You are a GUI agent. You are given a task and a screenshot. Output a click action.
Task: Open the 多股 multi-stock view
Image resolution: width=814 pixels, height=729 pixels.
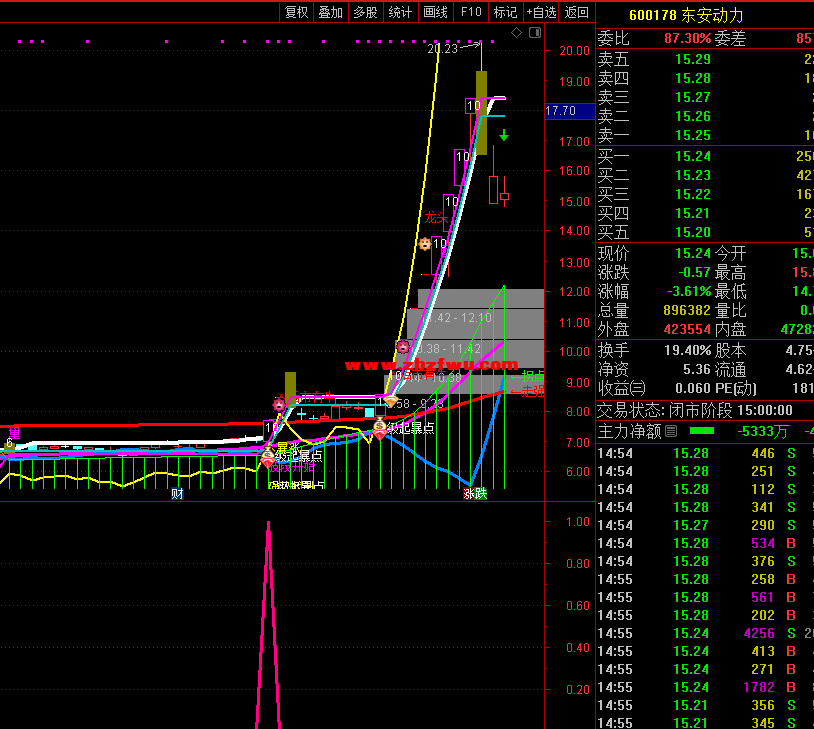(x=365, y=12)
